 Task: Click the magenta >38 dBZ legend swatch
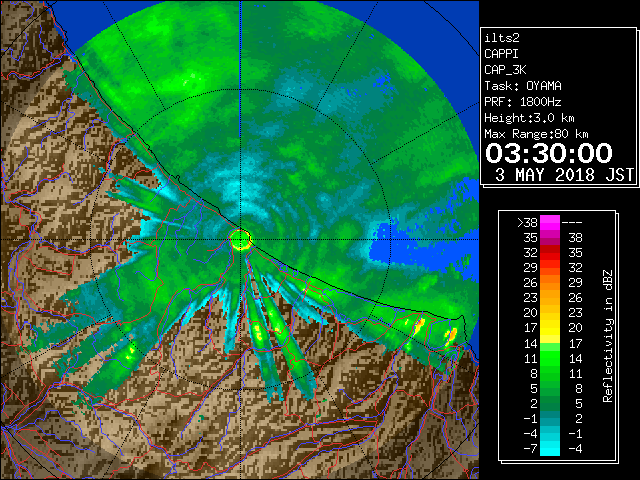point(550,222)
